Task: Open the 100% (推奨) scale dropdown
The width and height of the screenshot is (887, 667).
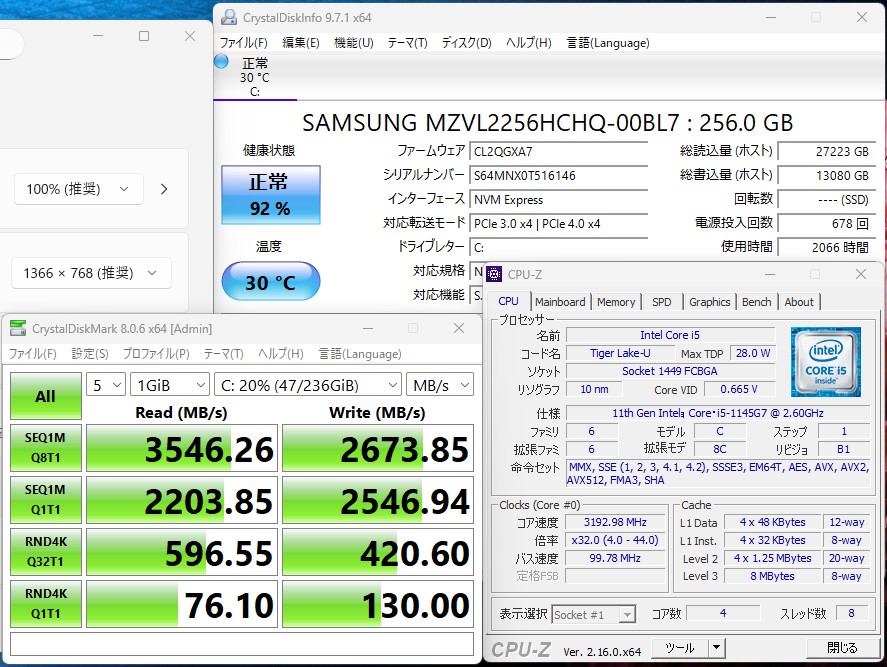Action: (x=78, y=189)
